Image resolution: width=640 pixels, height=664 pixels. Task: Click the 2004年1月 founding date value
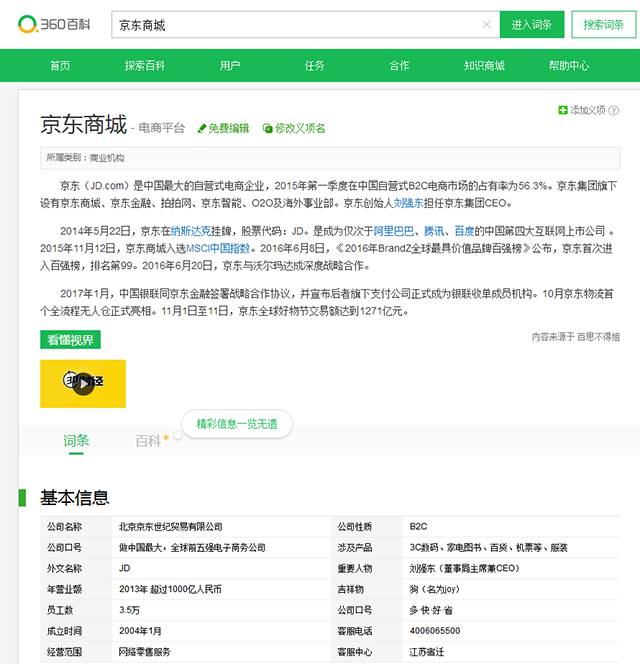140,631
